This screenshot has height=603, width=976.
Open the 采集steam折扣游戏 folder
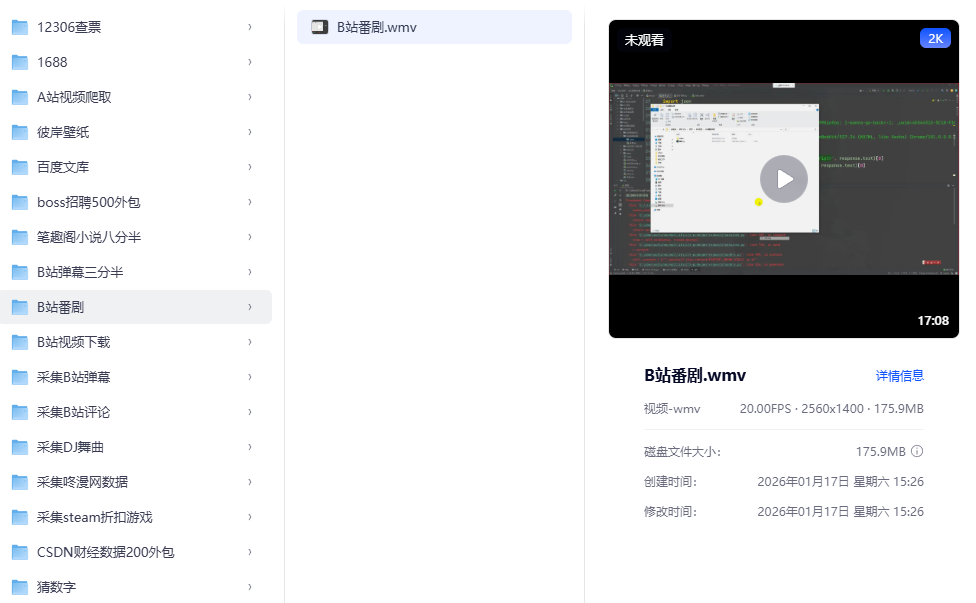coord(94,517)
